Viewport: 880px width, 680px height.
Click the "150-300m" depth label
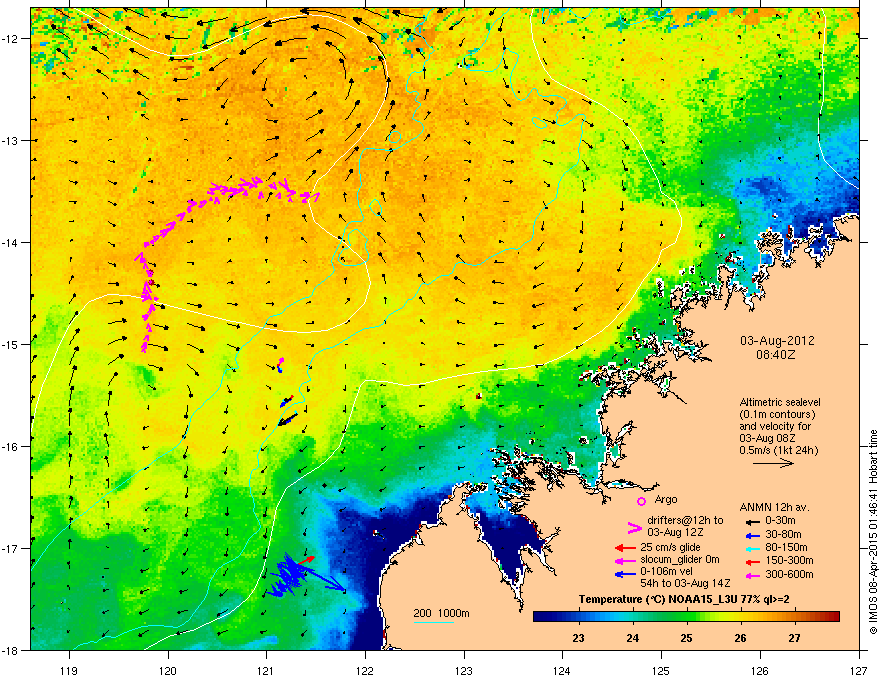point(789,560)
